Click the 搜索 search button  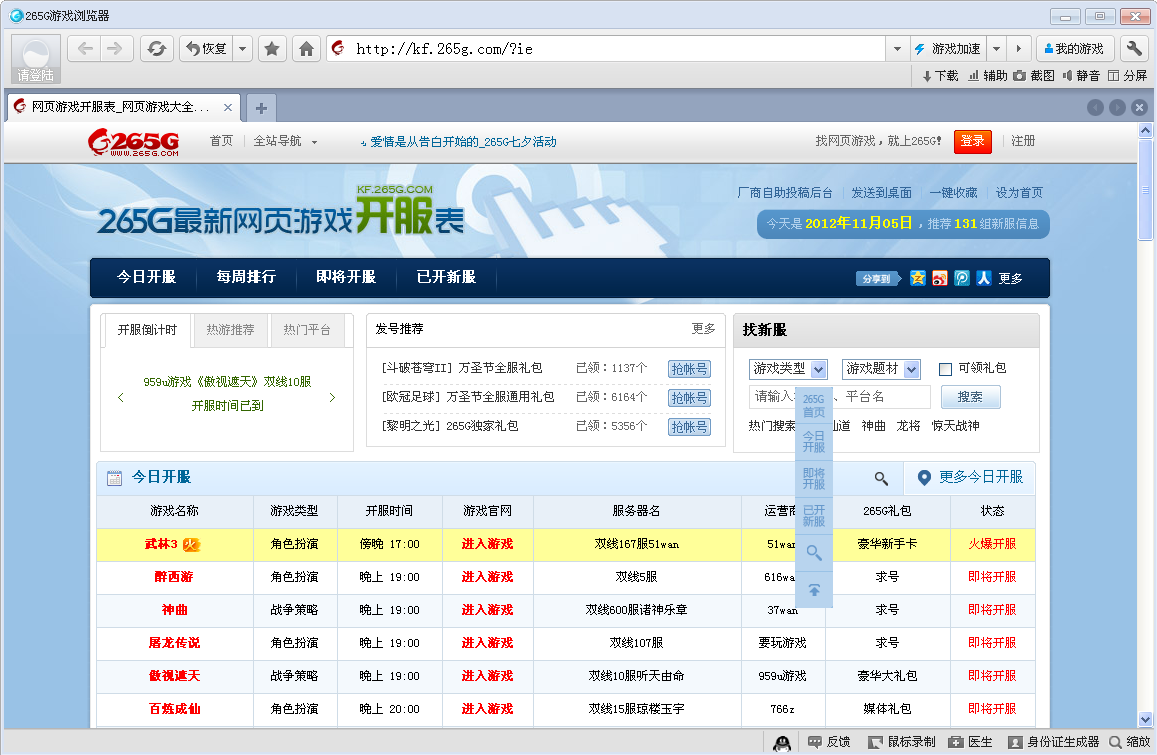click(970, 397)
